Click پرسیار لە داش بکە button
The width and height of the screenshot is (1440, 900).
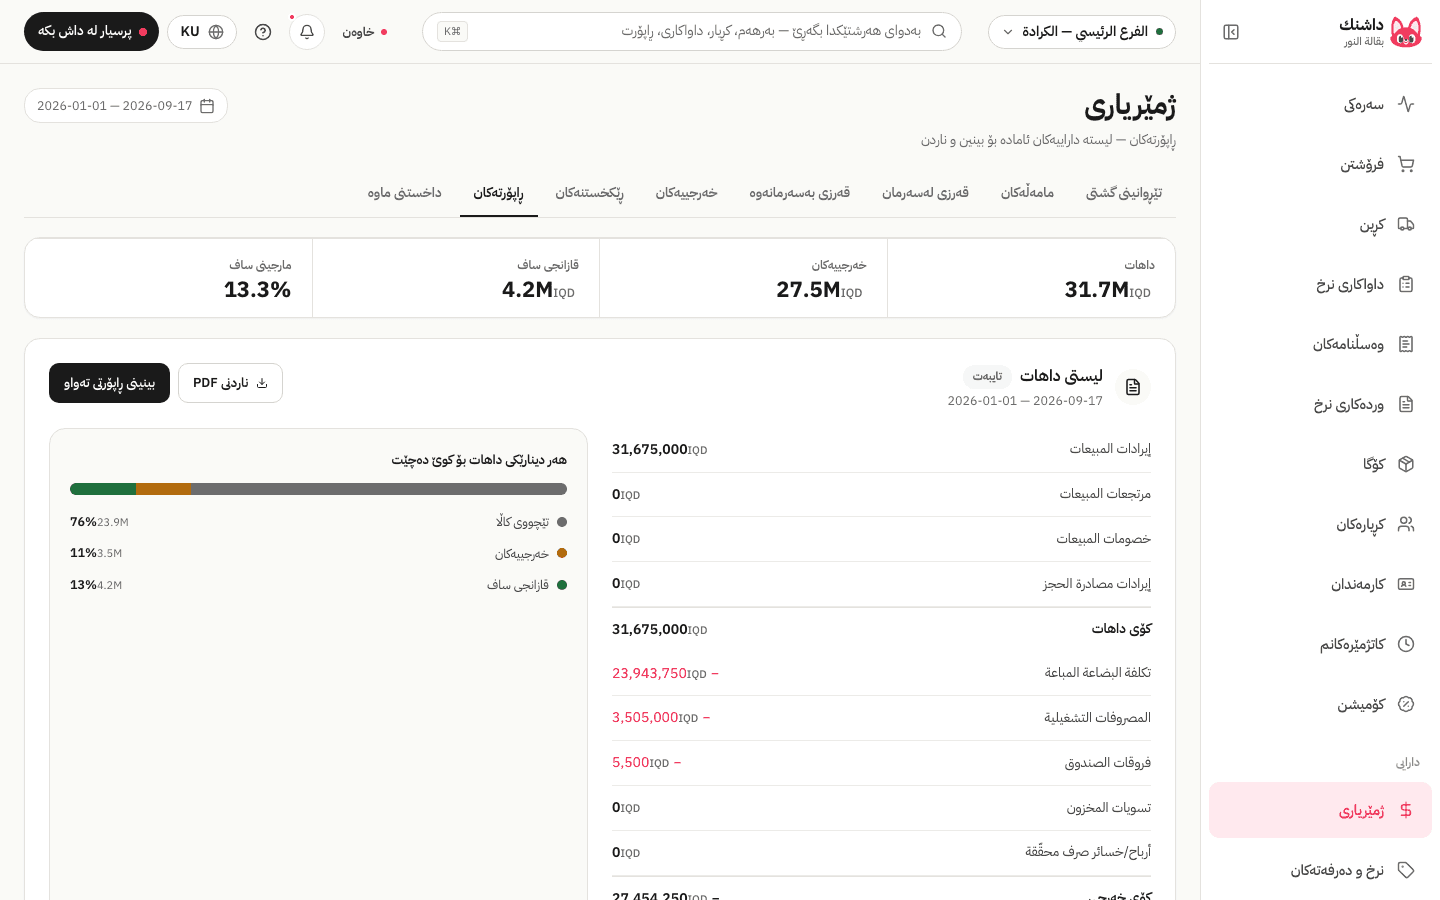click(x=91, y=32)
